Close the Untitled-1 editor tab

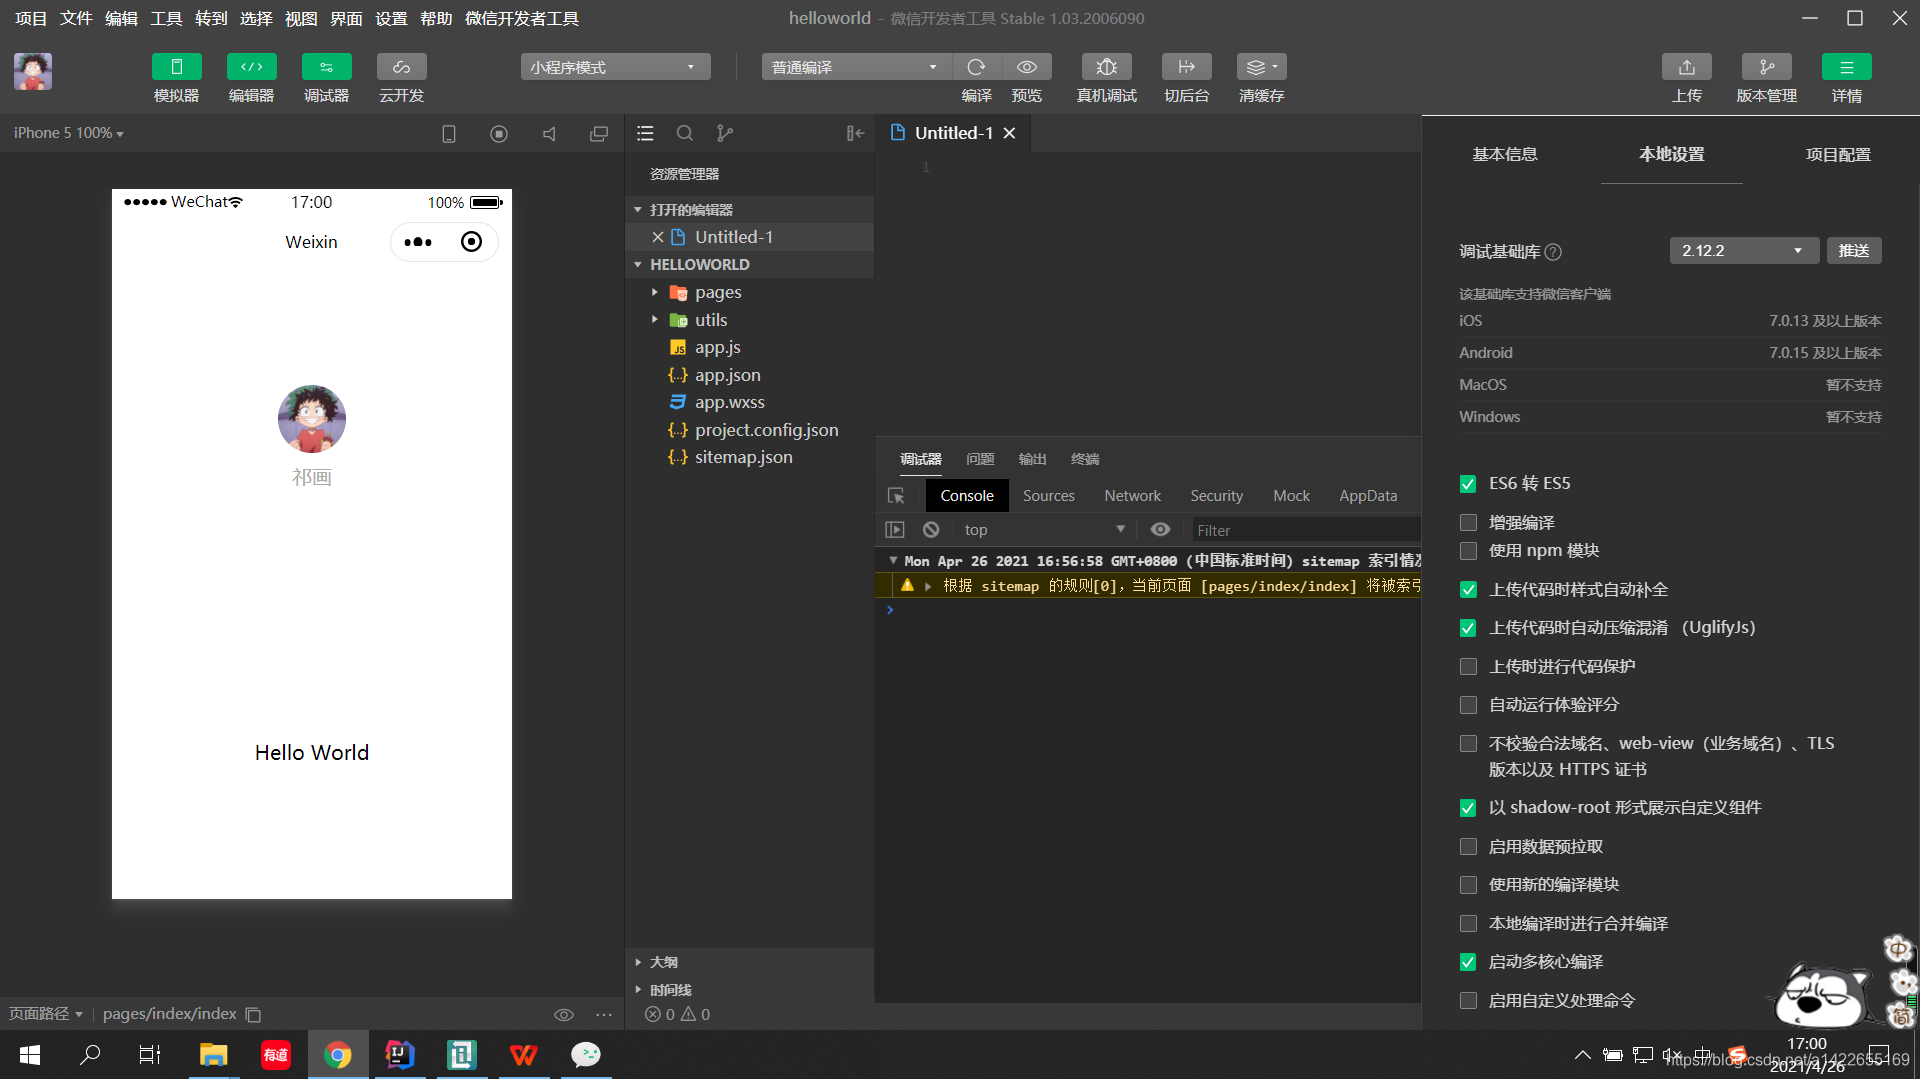point(1010,133)
